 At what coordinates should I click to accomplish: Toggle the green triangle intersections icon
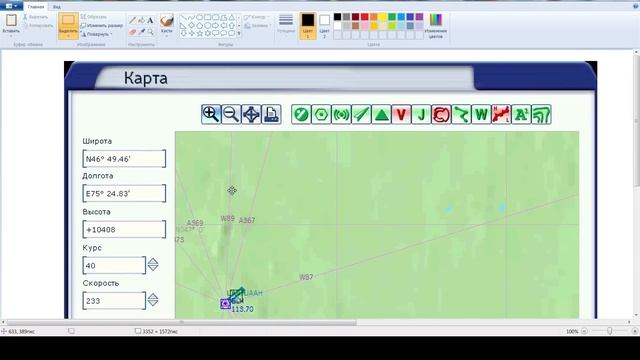[x=381, y=114]
